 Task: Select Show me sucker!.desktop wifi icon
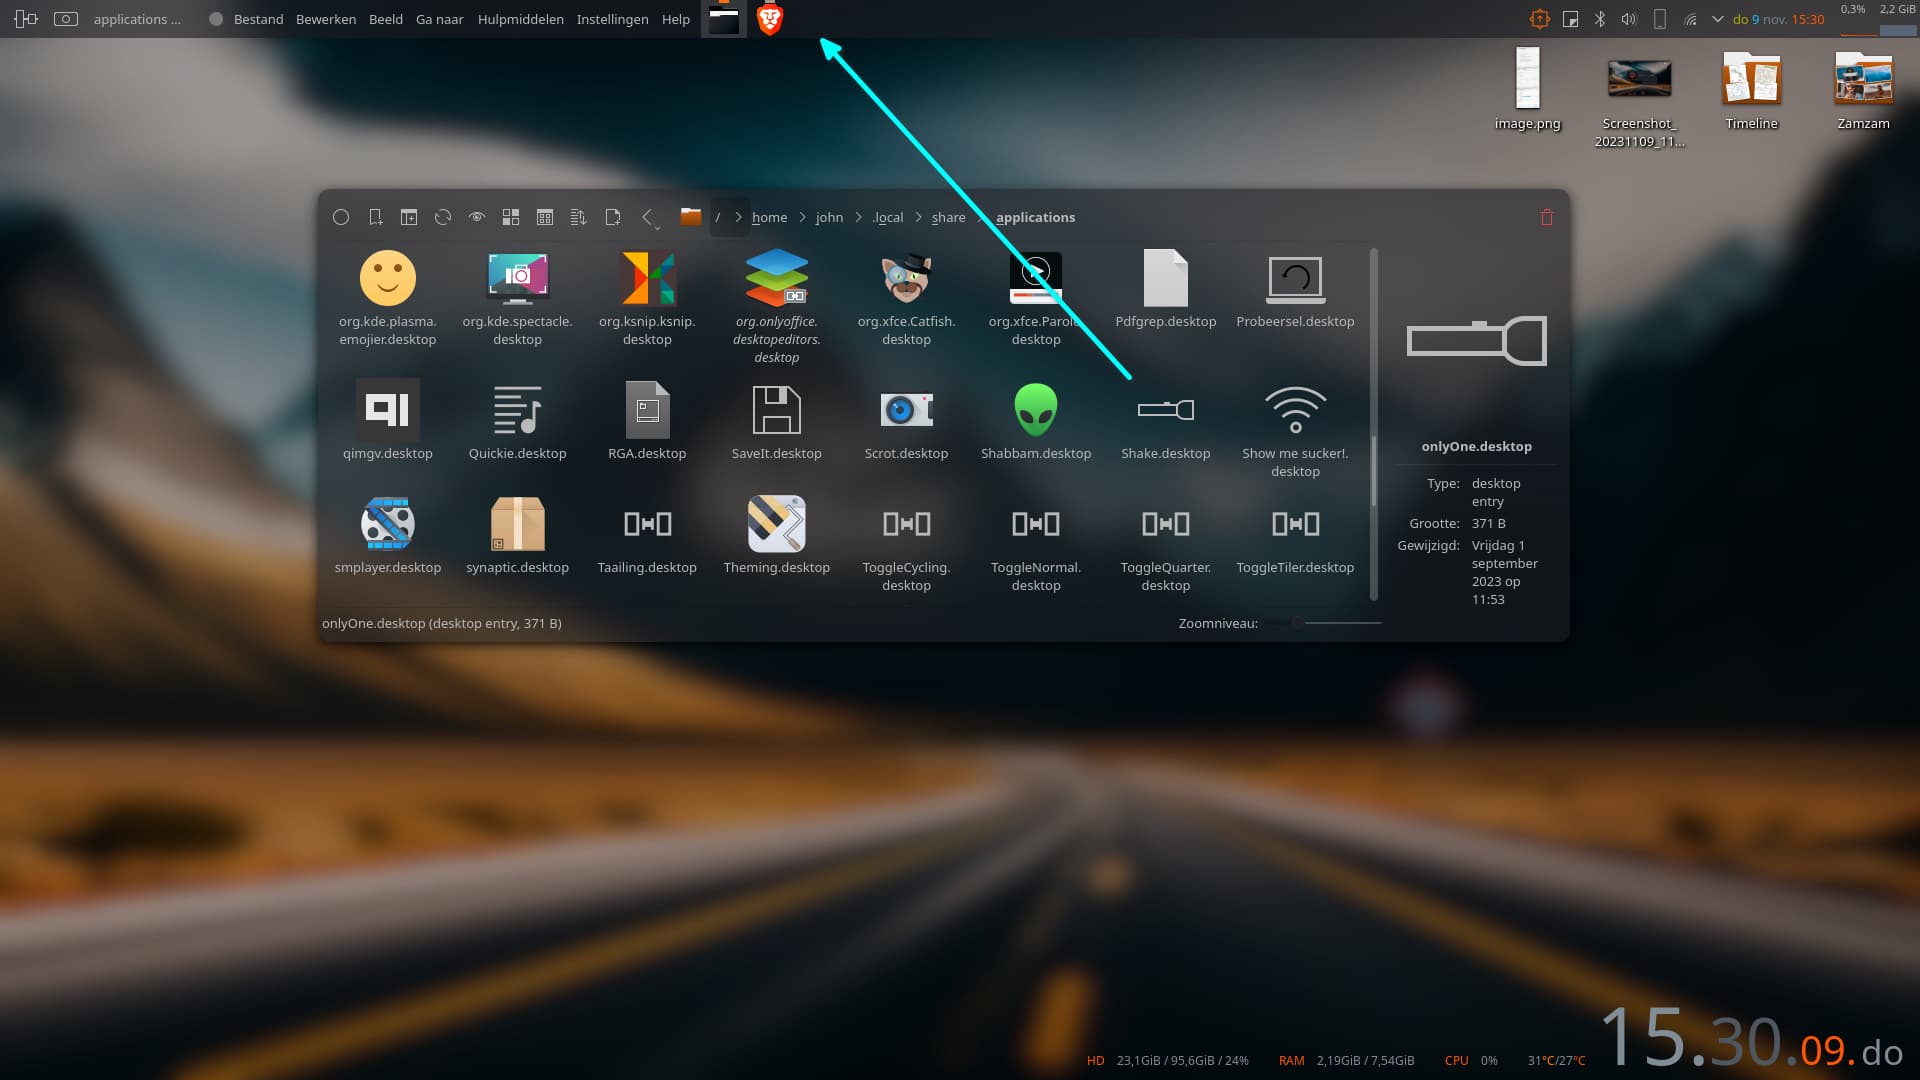click(x=1296, y=410)
